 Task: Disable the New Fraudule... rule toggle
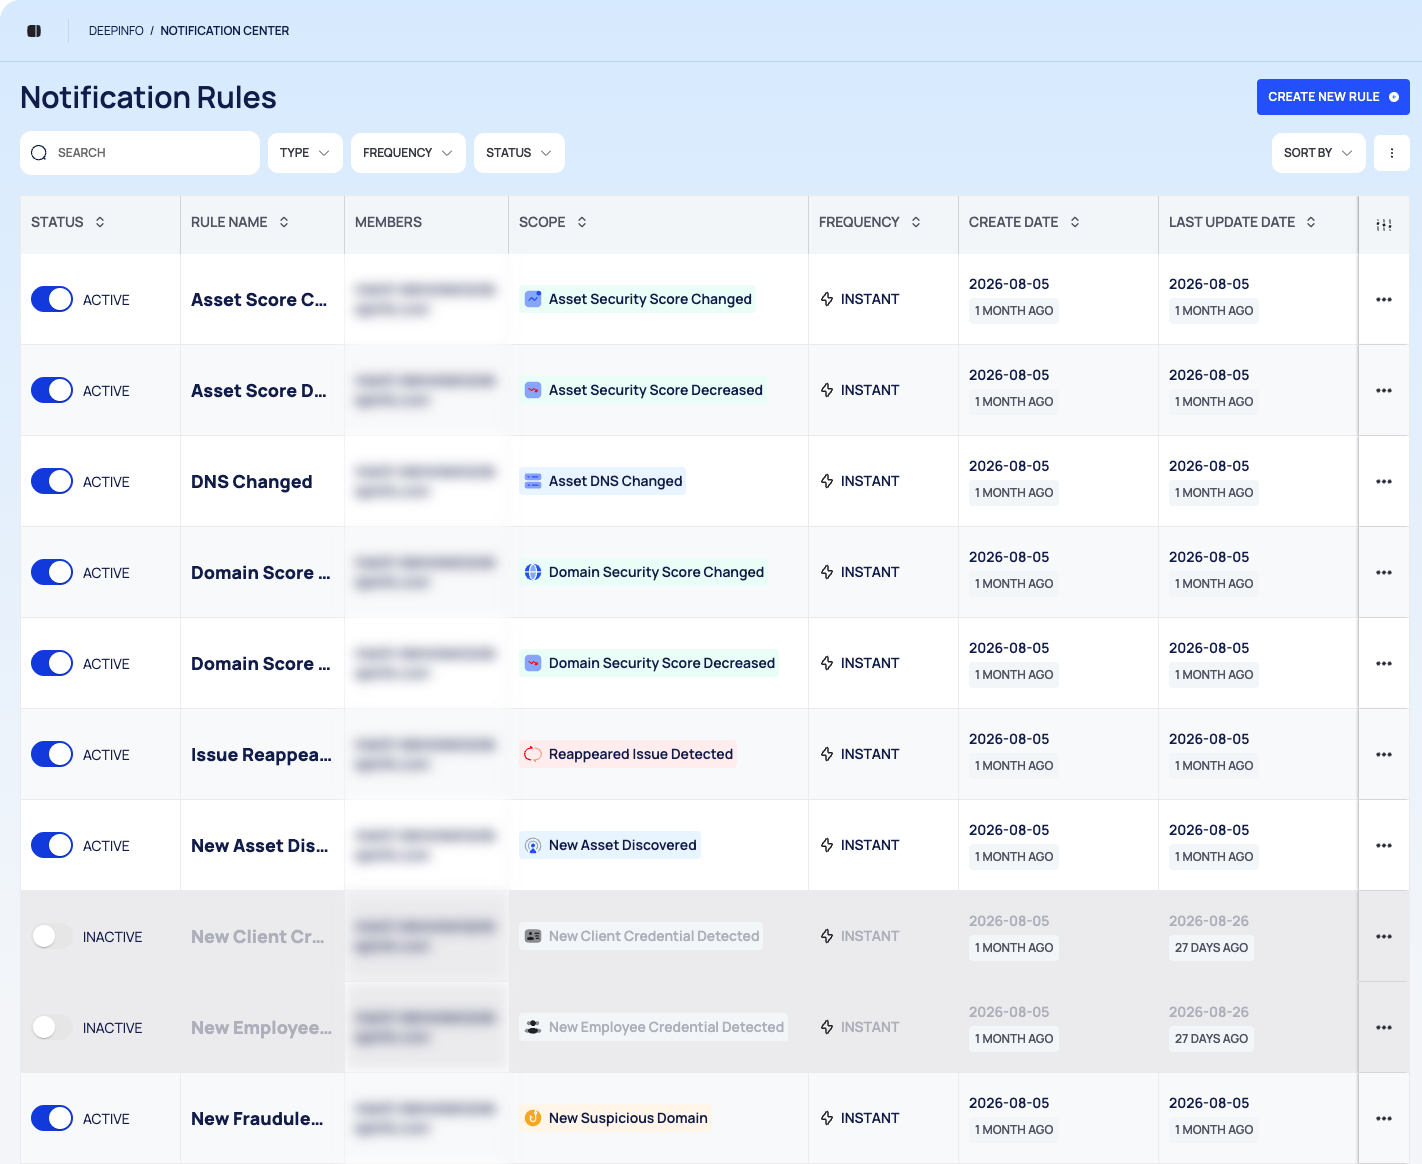point(52,1118)
